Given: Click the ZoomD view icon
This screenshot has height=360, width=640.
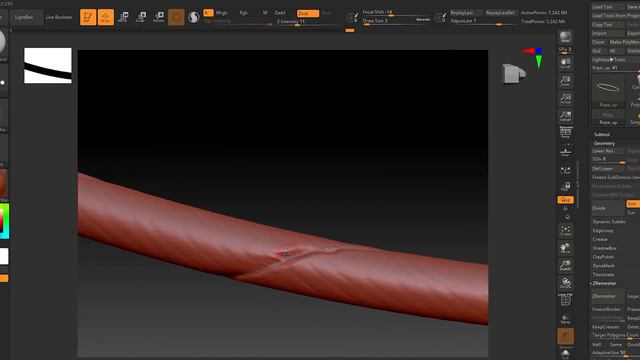Looking at the screenshot, I should 565,266.
